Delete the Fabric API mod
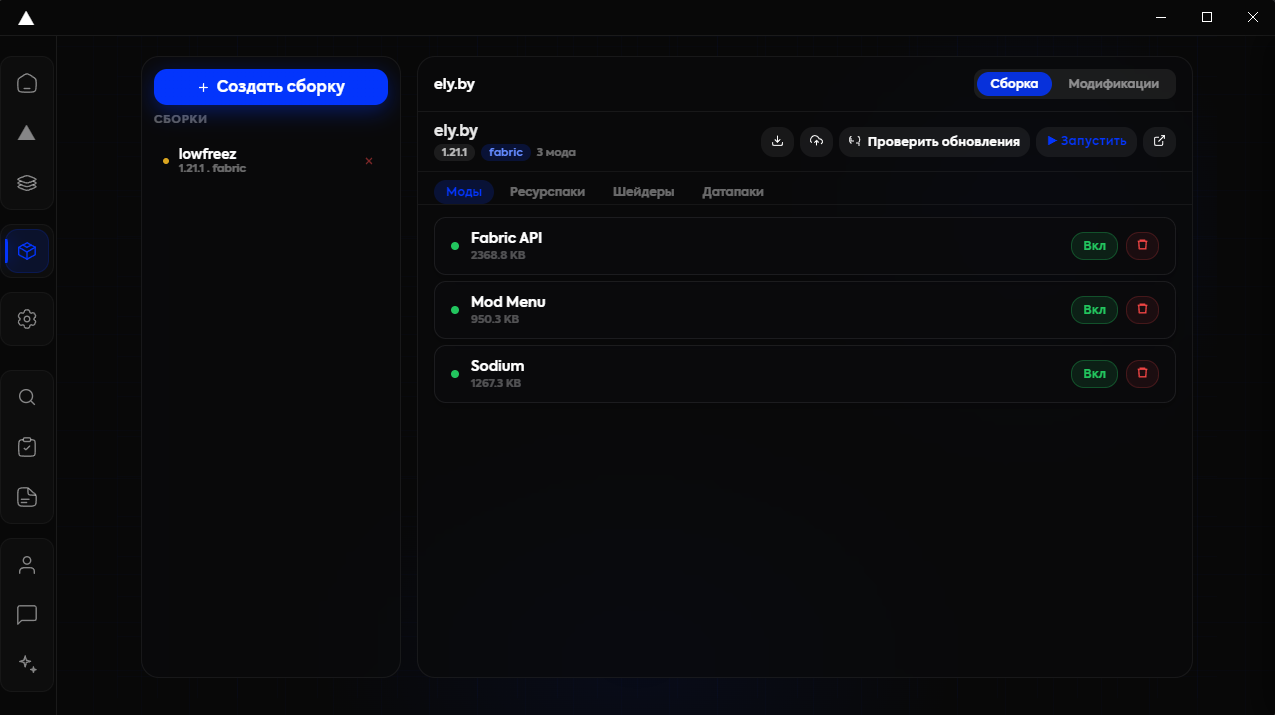This screenshot has height=715, width=1275. point(1142,245)
